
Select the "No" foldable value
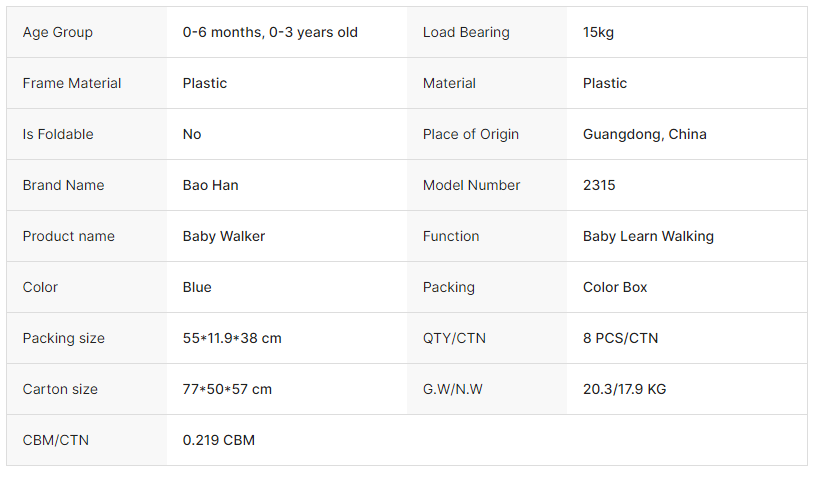[x=192, y=134]
